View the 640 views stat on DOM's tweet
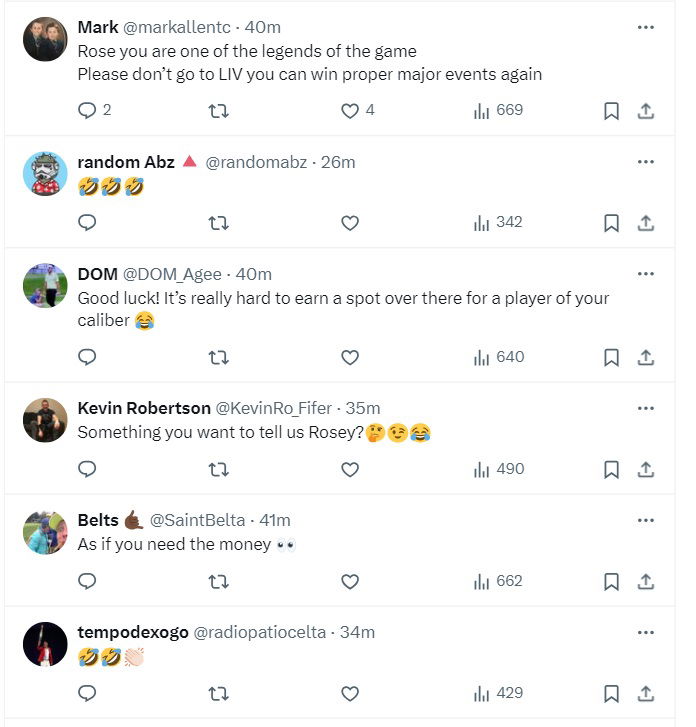Screen dimensions: 696x727 [x=498, y=357]
